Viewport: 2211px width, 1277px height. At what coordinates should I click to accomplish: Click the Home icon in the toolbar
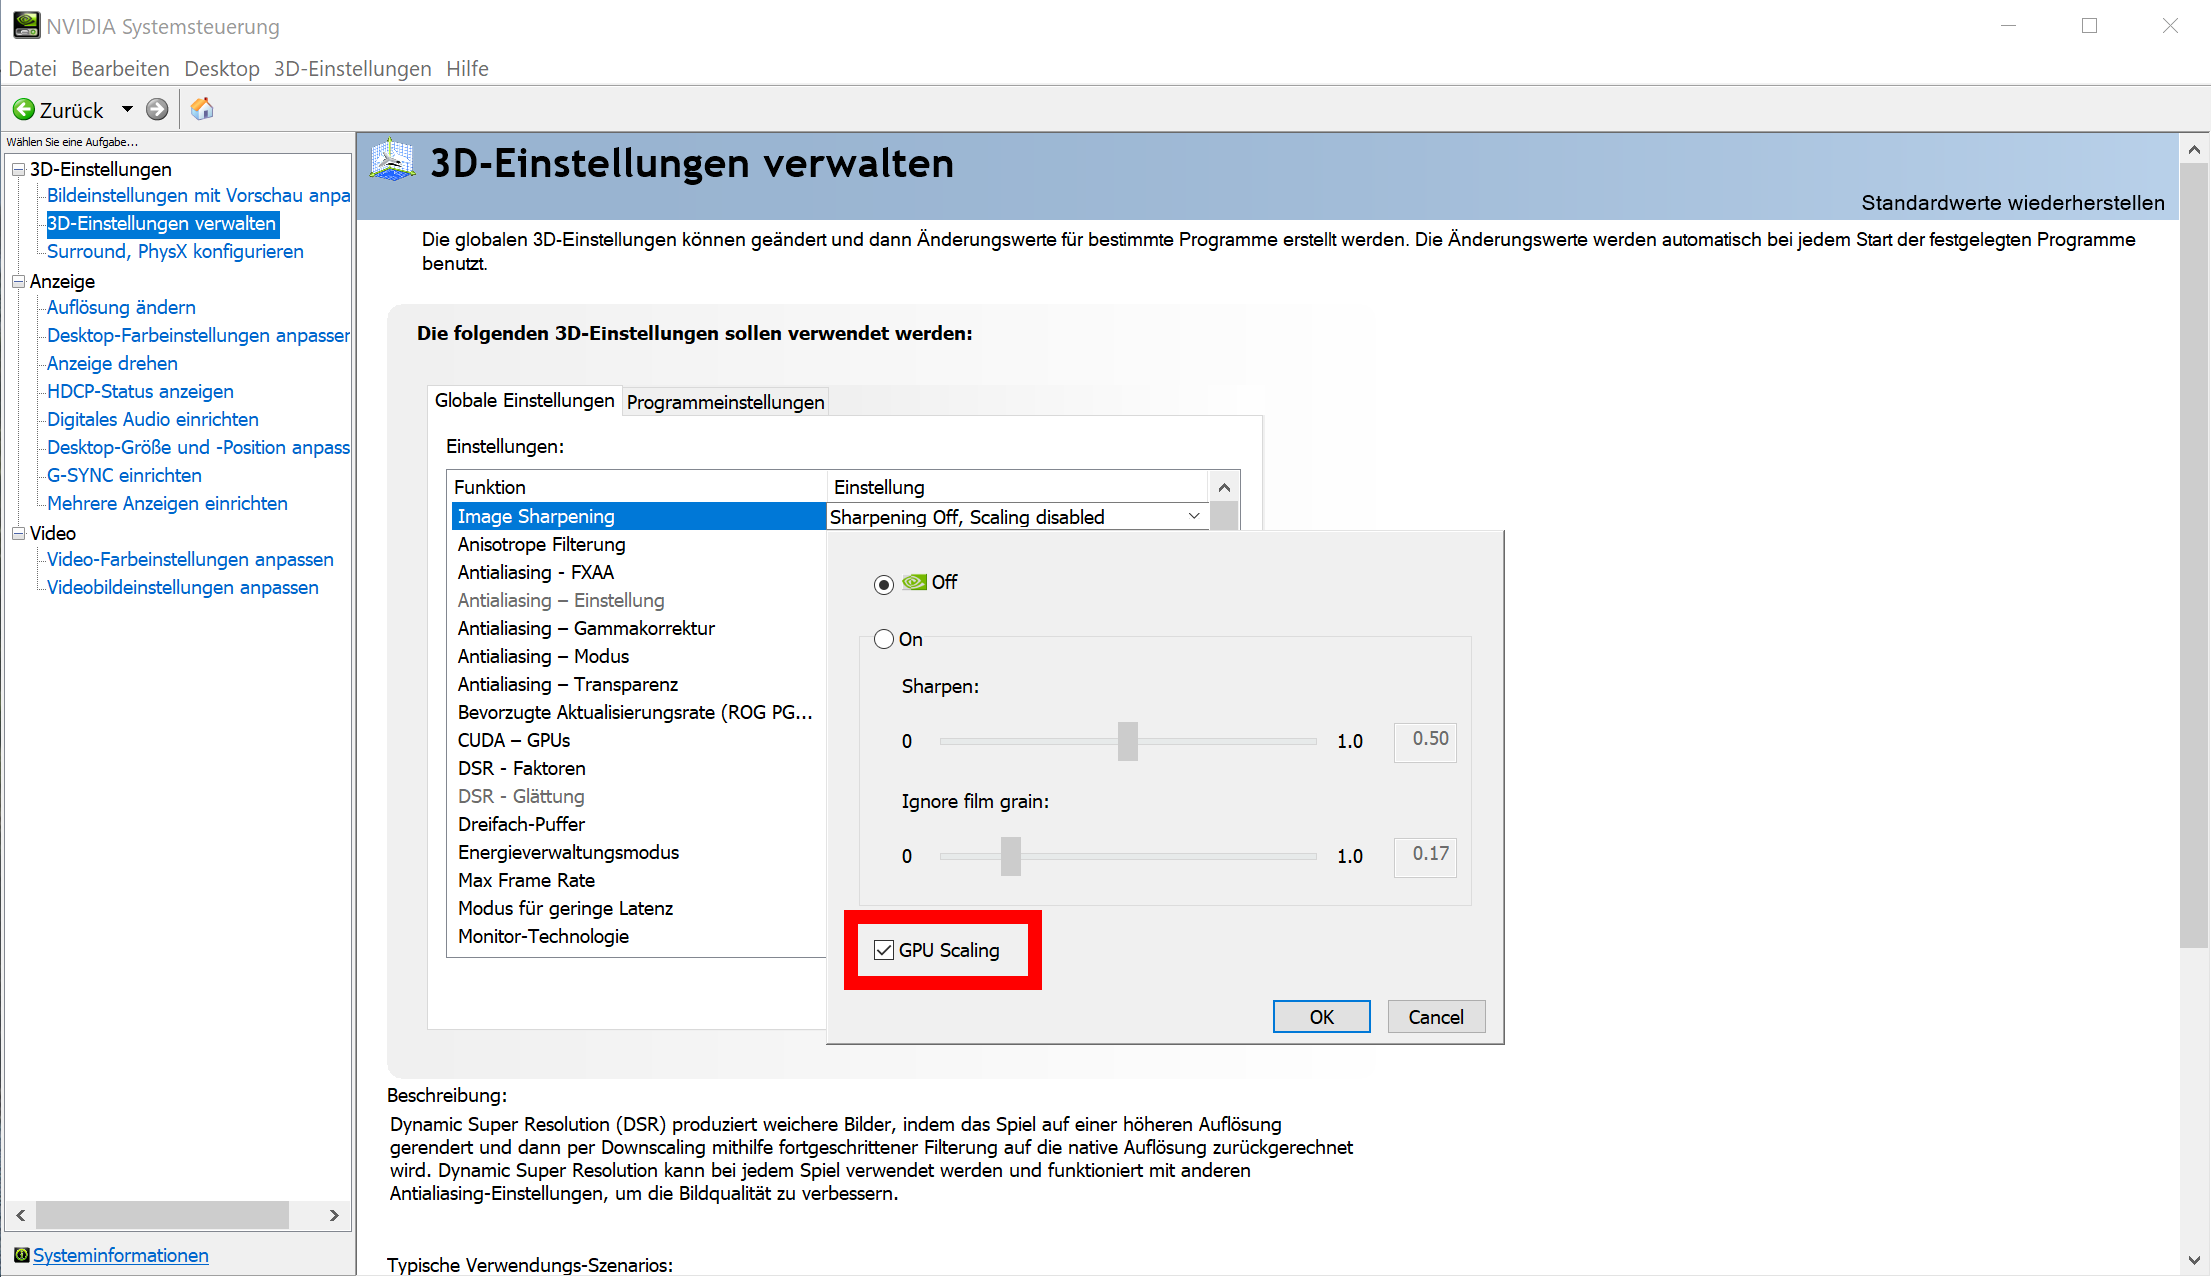pos(202,109)
